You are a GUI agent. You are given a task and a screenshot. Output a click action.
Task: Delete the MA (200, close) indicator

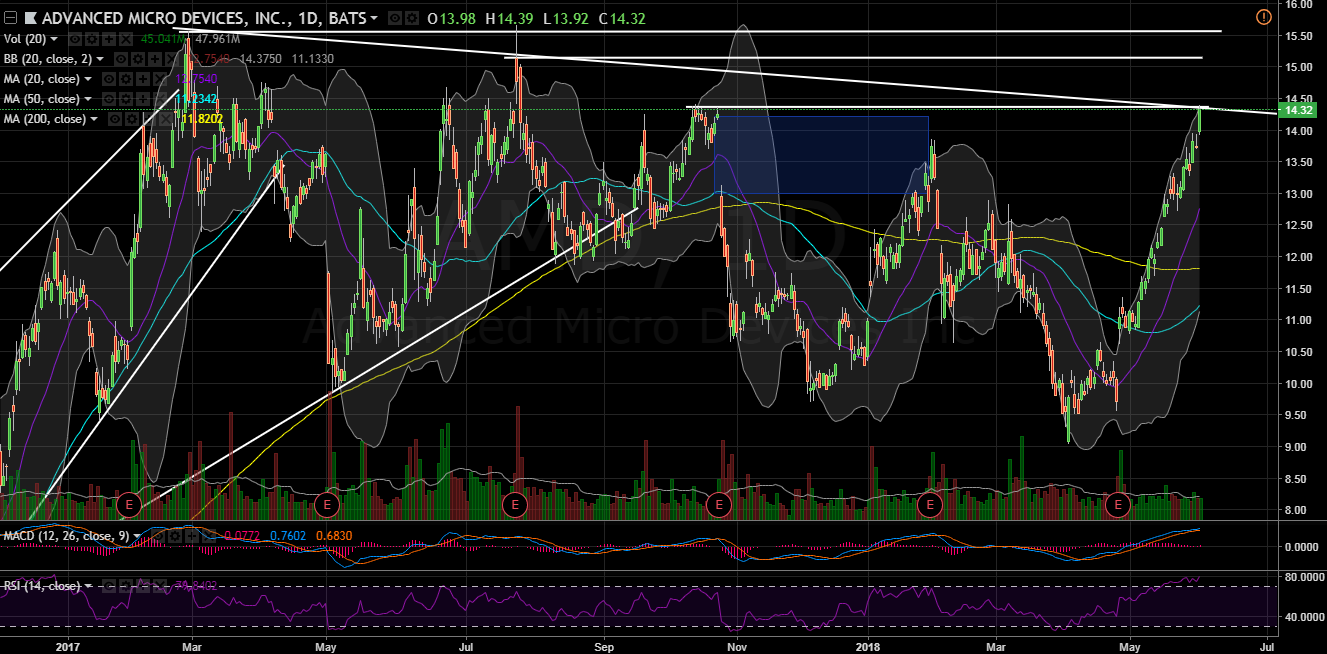pyautogui.click(x=165, y=119)
